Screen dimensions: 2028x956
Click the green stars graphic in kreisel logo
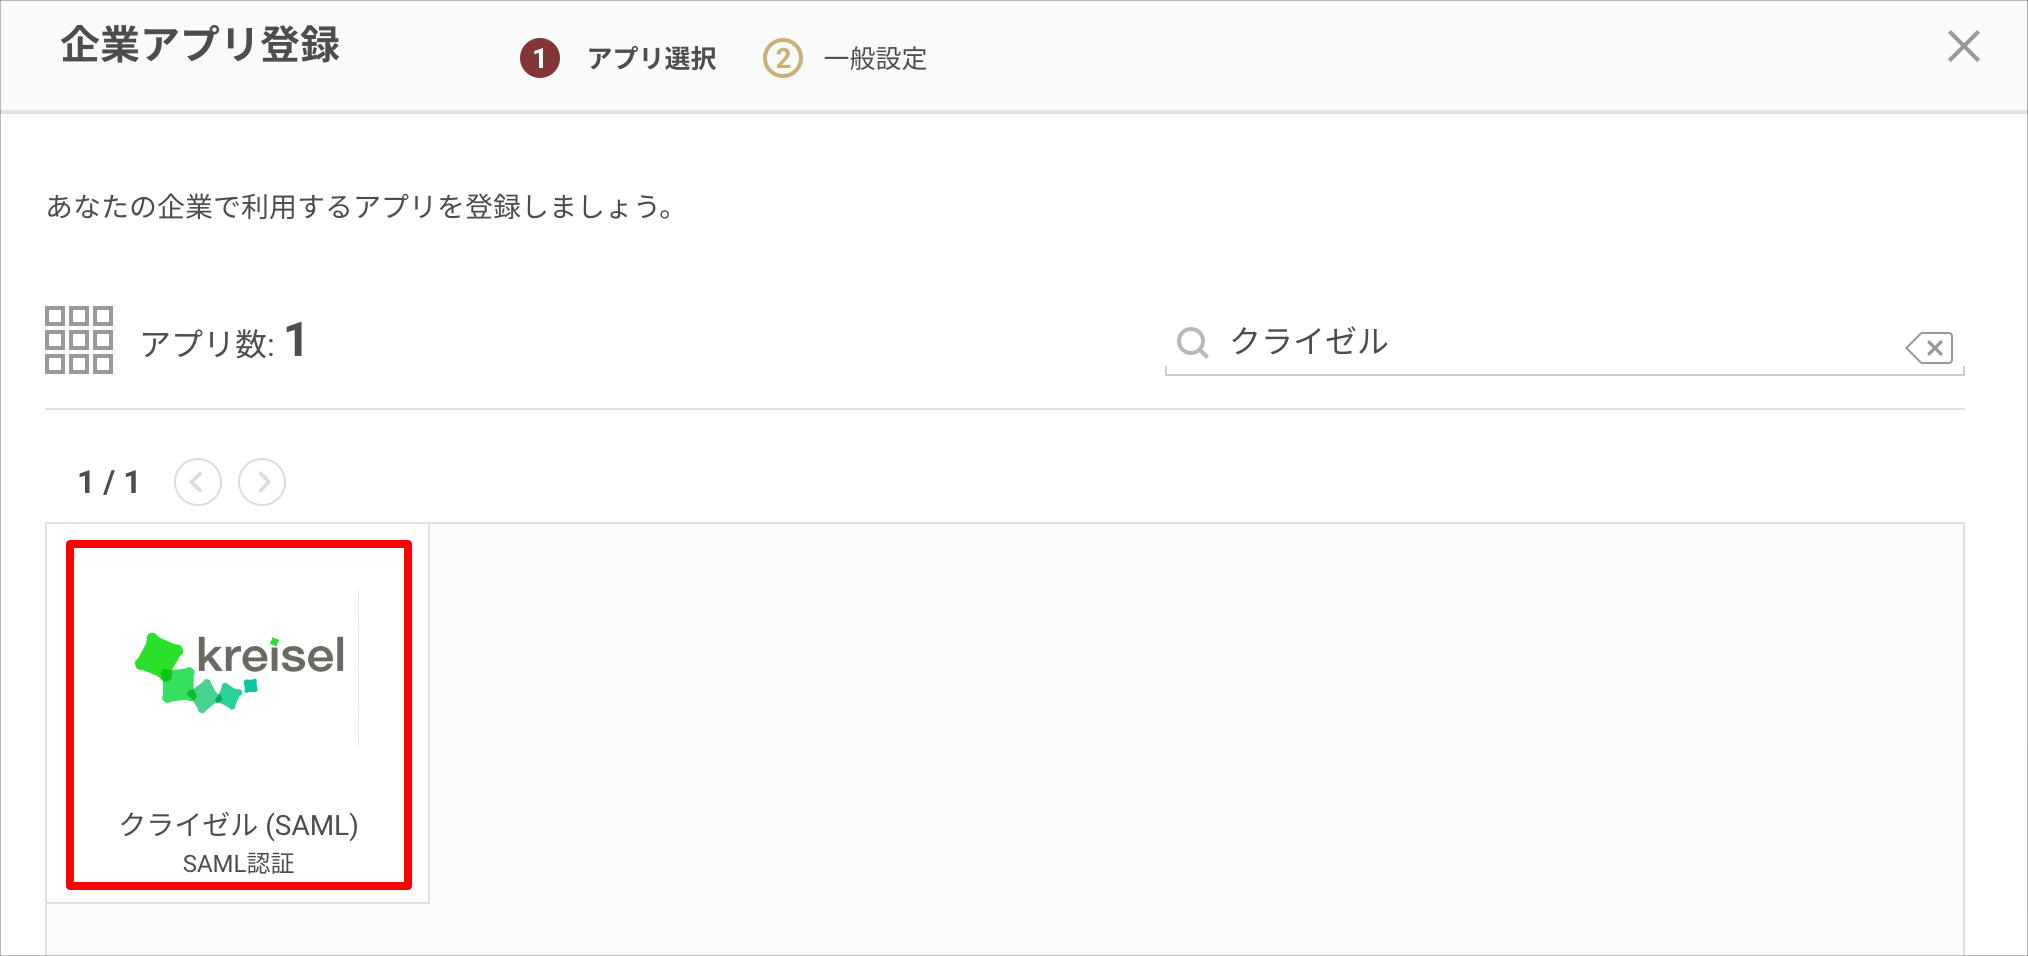click(x=196, y=673)
